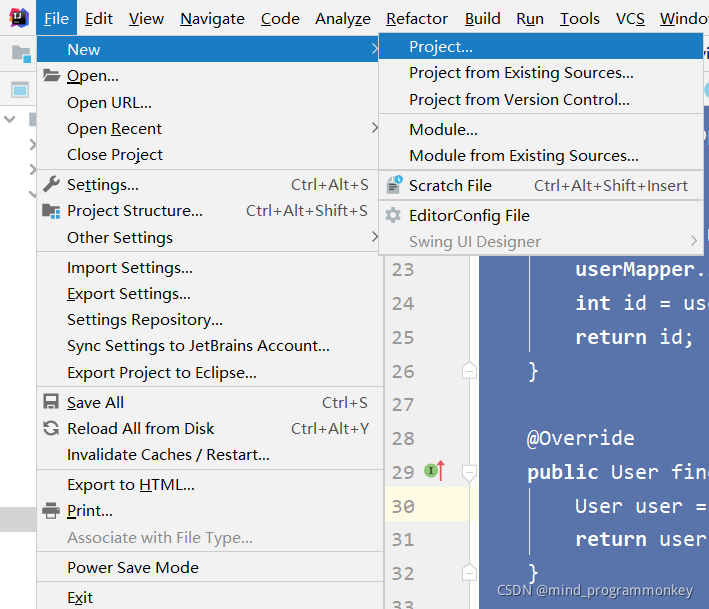The height and width of the screenshot is (609, 709).
Task: Click the Save All floppy disk icon
Action: click(x=51, y=401)
